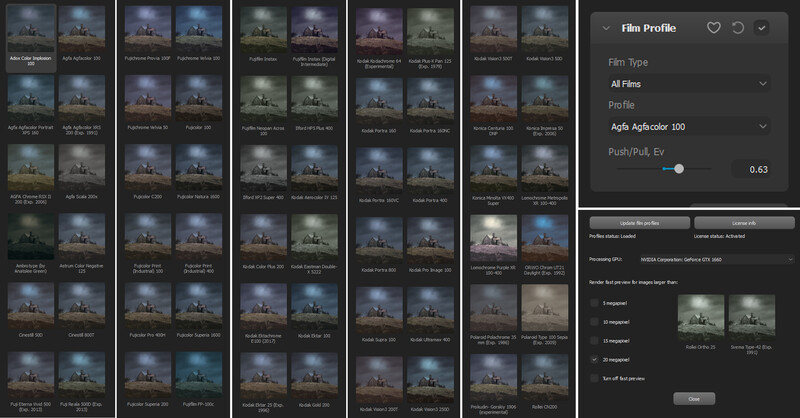Click the Push/Pull value field 0.63
800x418 pixels.
pos(752,169)
